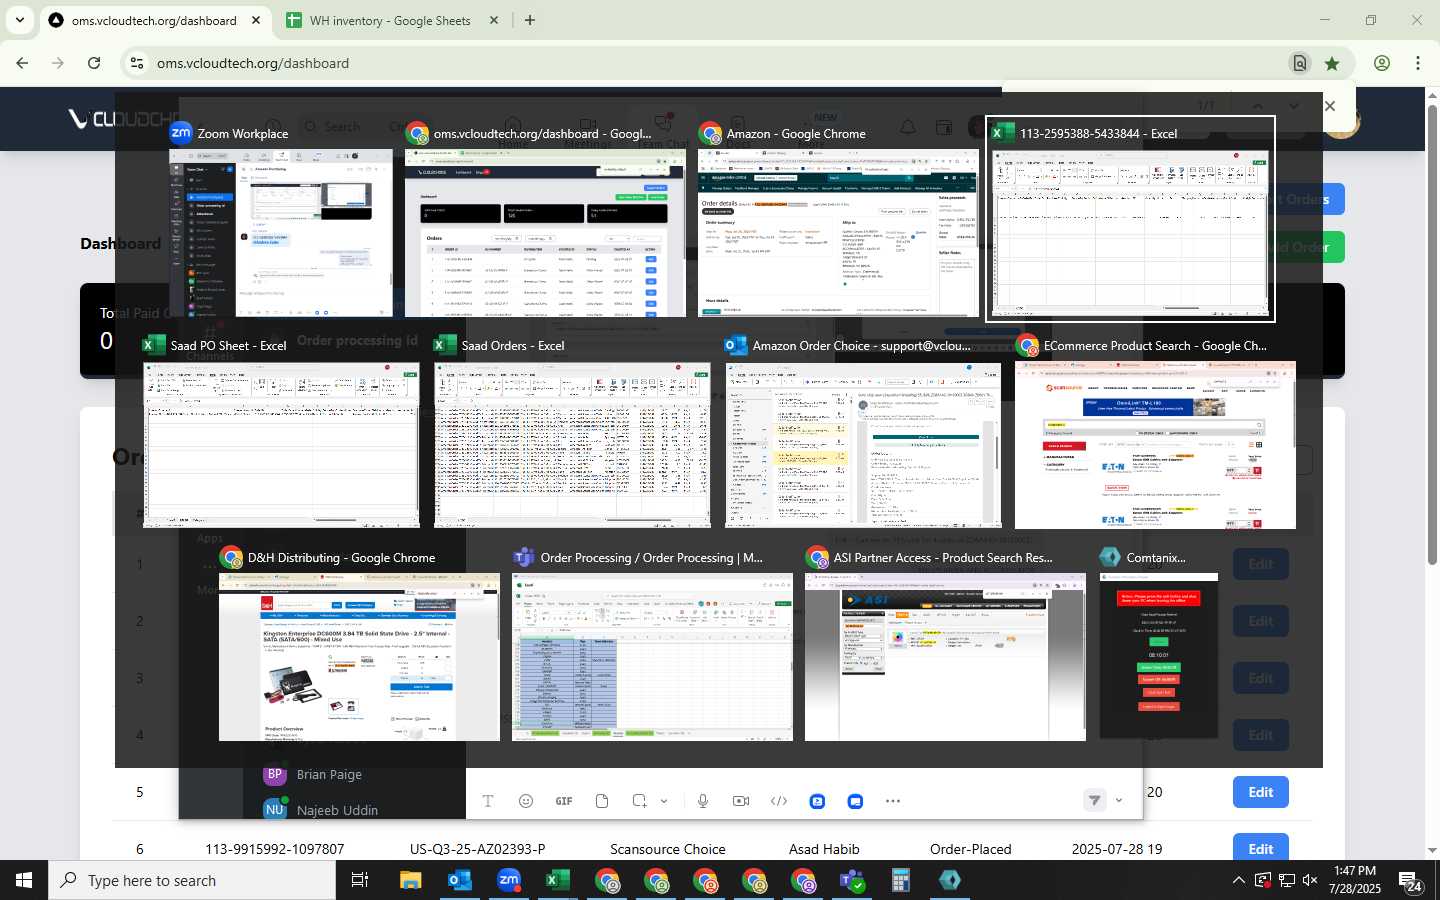Viewport: 1440px width, 900px height.
Task: Close the find bar with the X
Action: [x=1329, y=106]
